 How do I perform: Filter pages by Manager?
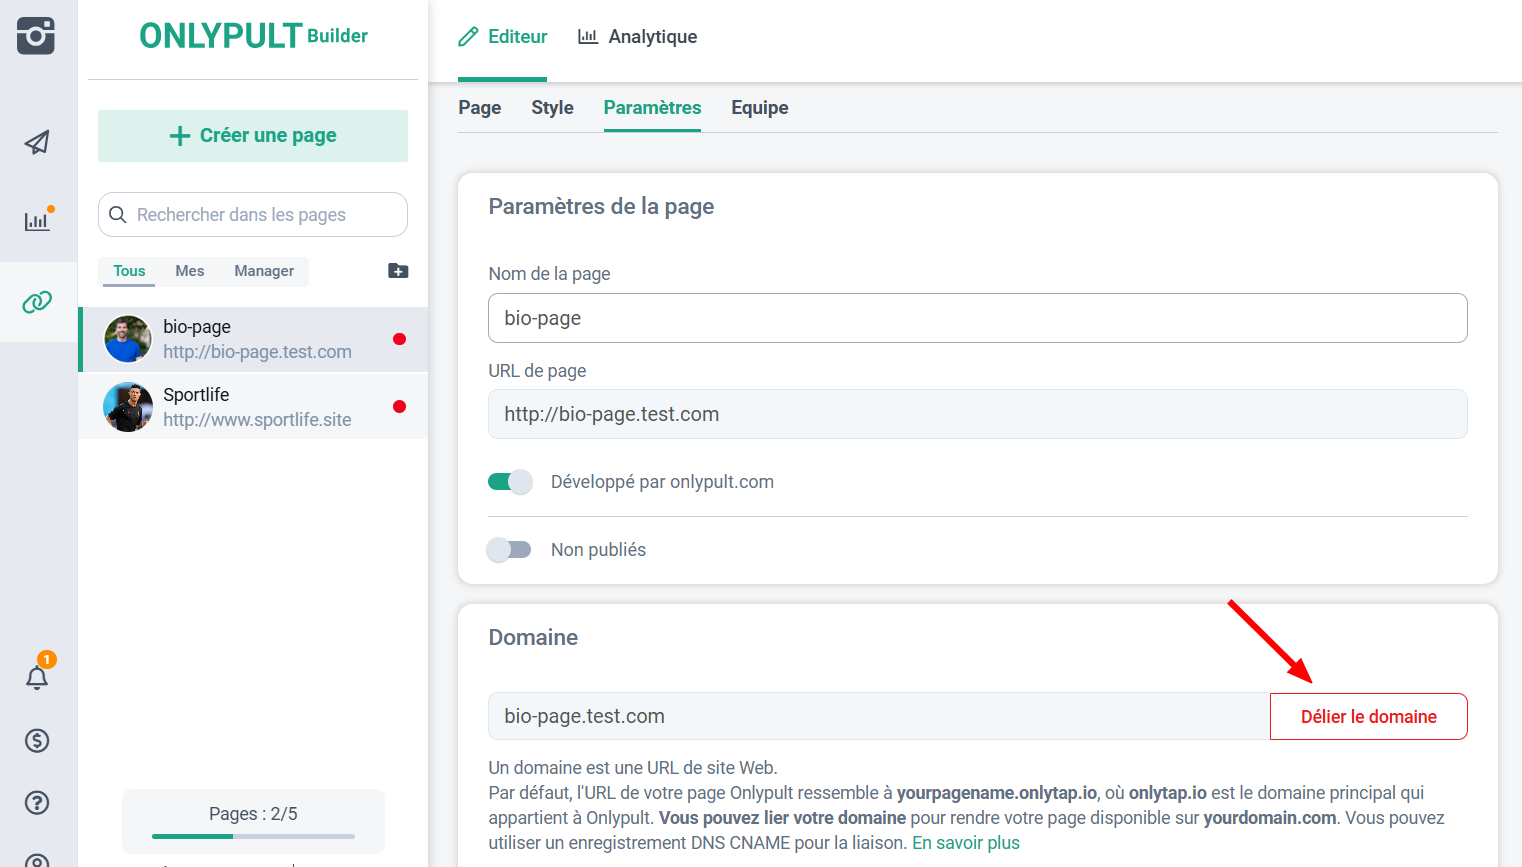(x=264, y=271)
